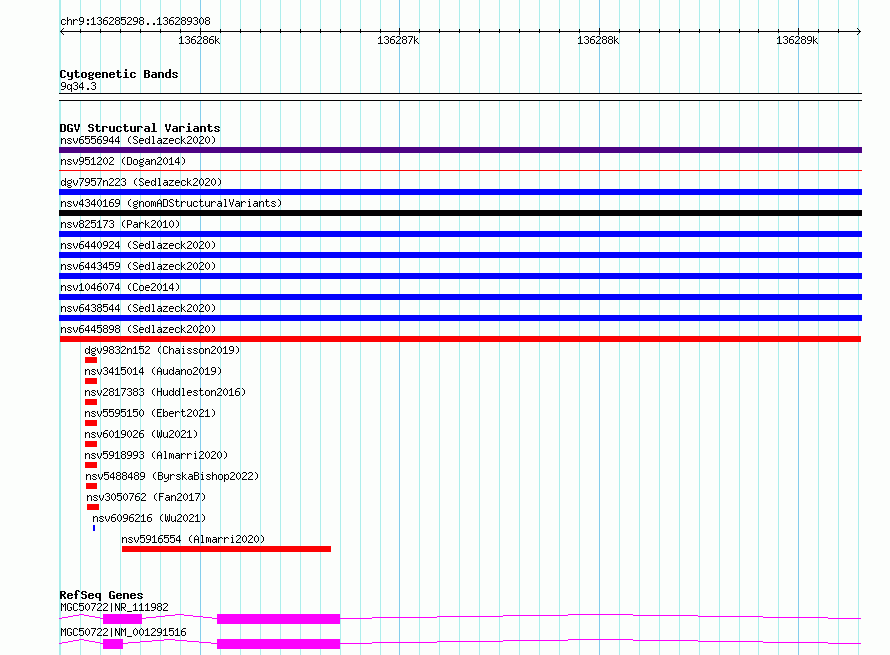The width and height of the screenshot is (890, 655).
Task: Click the small red nsv3415014 glyph
Action: point(91,381)
